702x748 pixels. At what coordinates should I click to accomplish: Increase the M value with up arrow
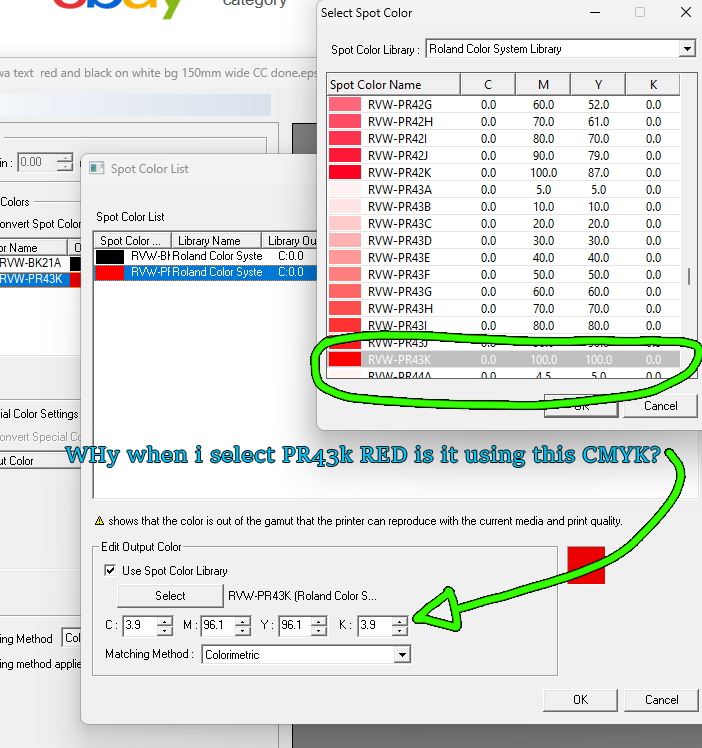pos(243,621)
